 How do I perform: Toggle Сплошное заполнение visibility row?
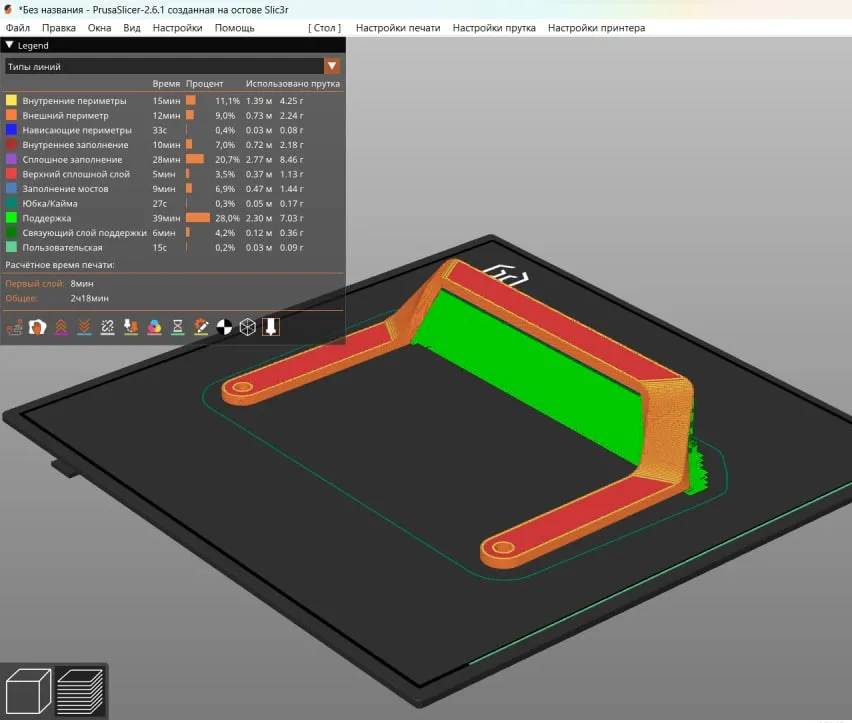point(172,159)
